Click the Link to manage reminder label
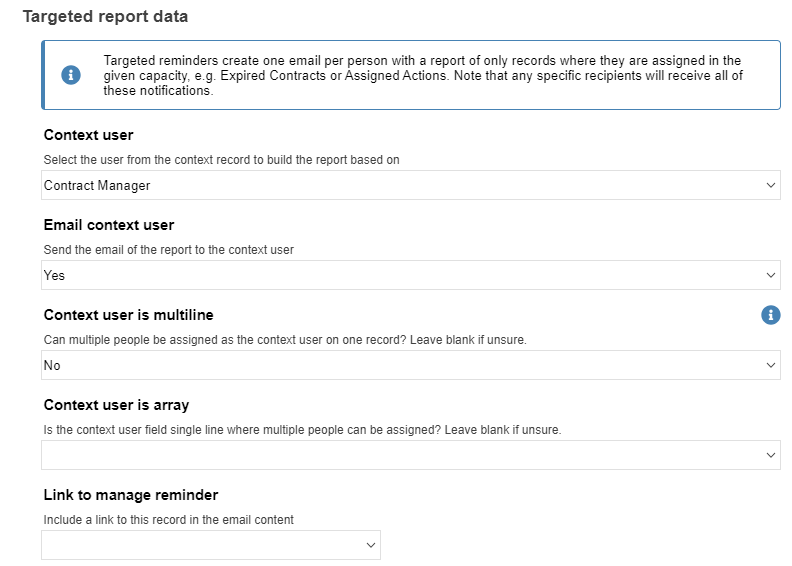The width and height of the screenshot is (792, 566). [x=131, y=495]
